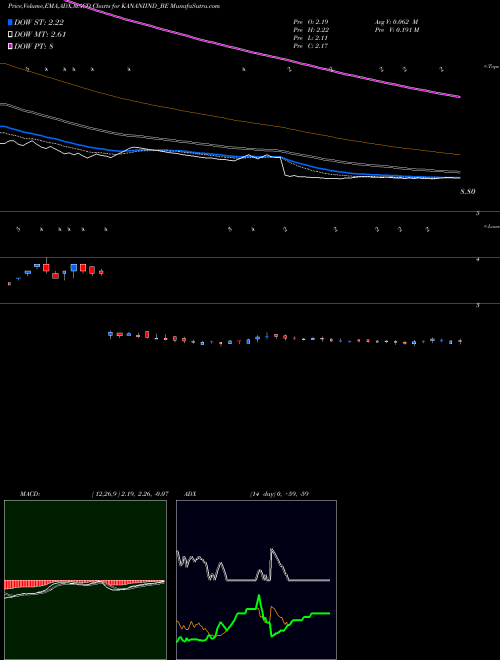Click the 'Pre V: 0.191 M' value
The image size is (500, 660).
[x=397, y=29]
